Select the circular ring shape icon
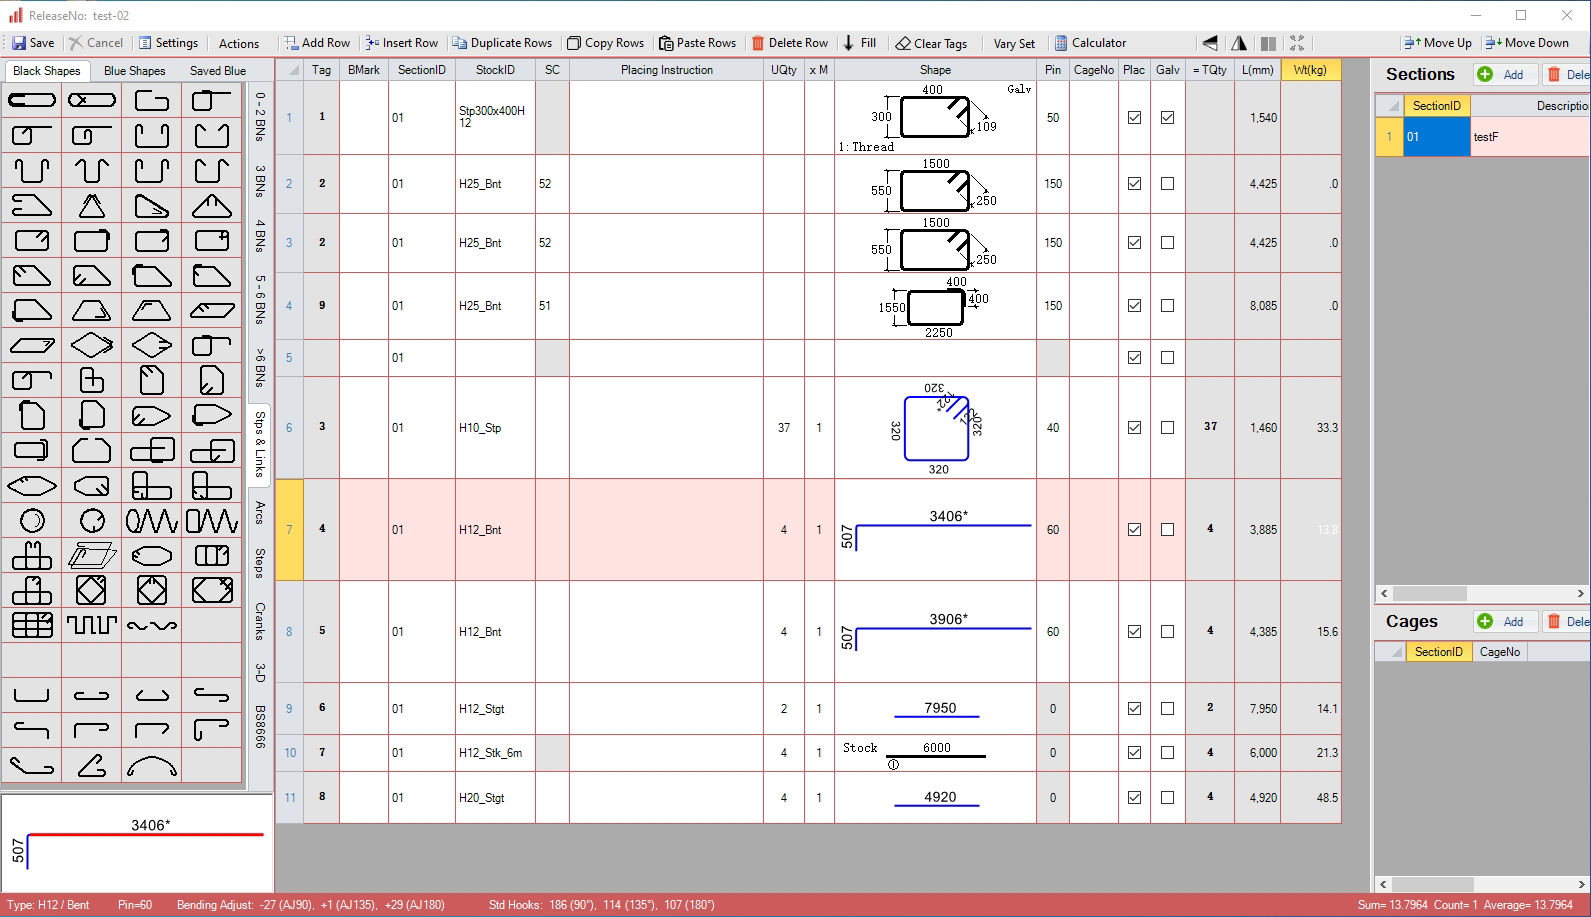Screen dimensions: 1591x917 tap(32, 520)
